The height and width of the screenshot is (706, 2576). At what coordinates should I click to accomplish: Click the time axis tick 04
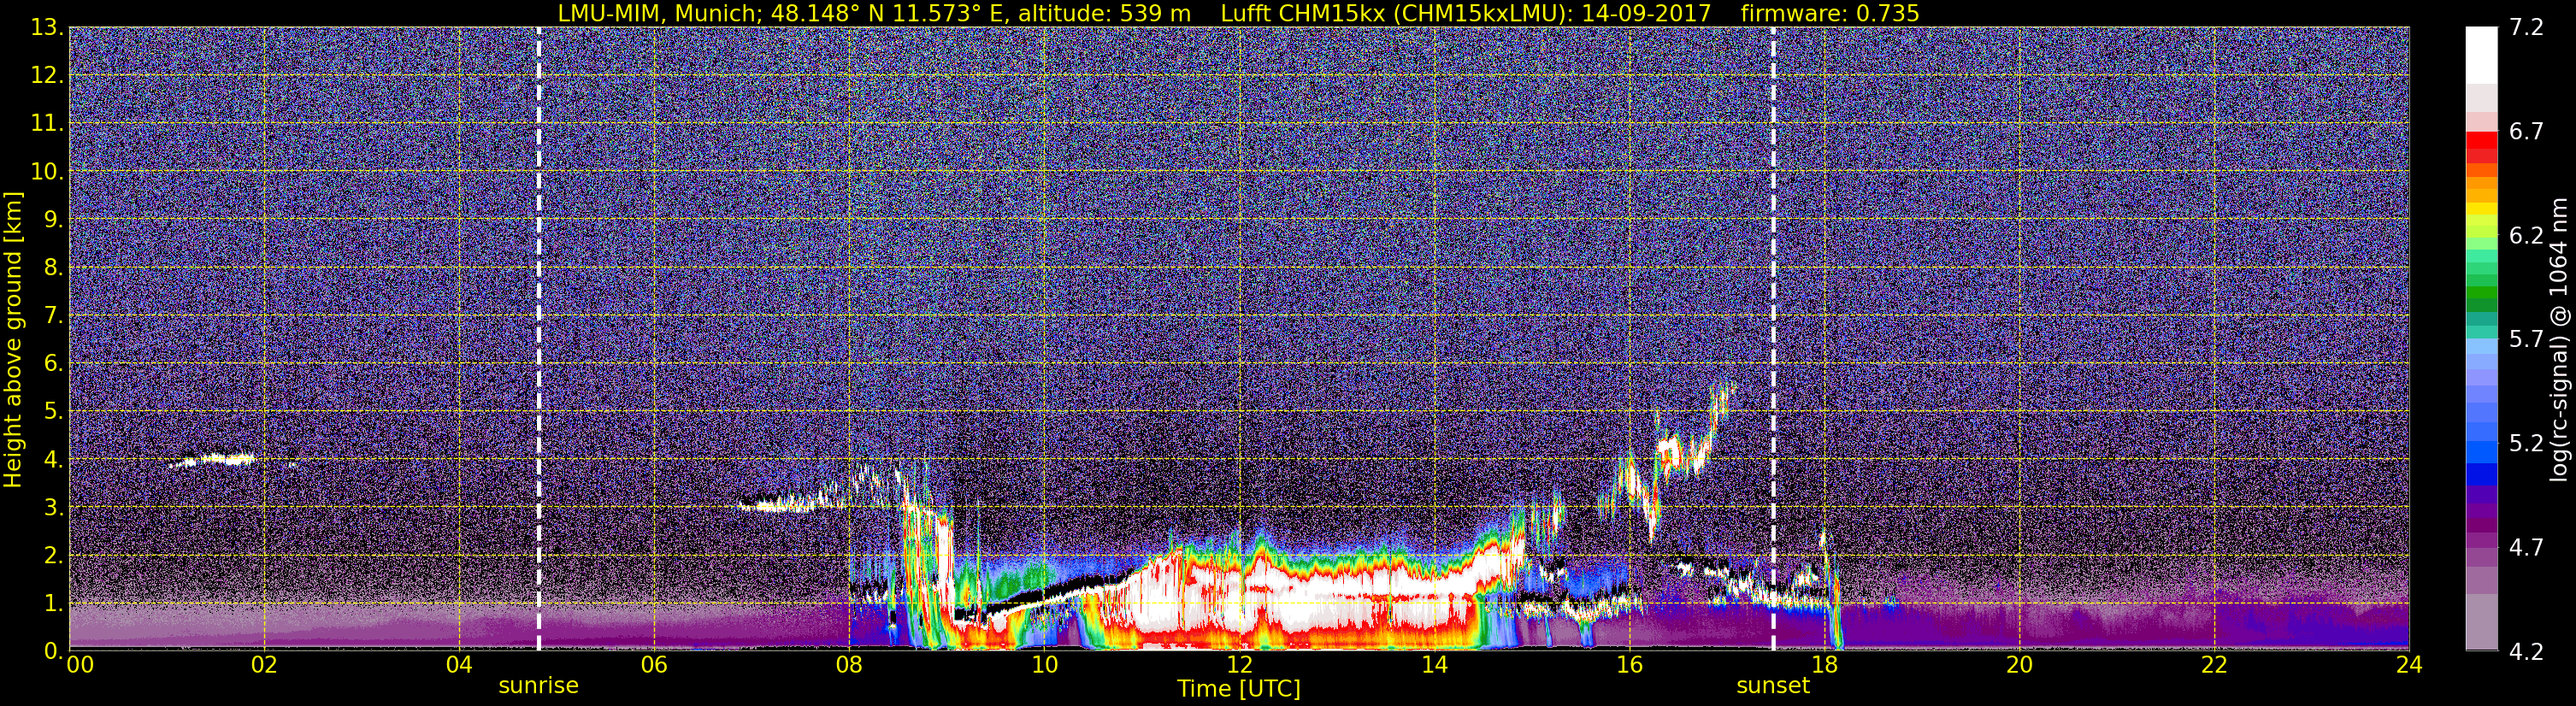point(459,666)
